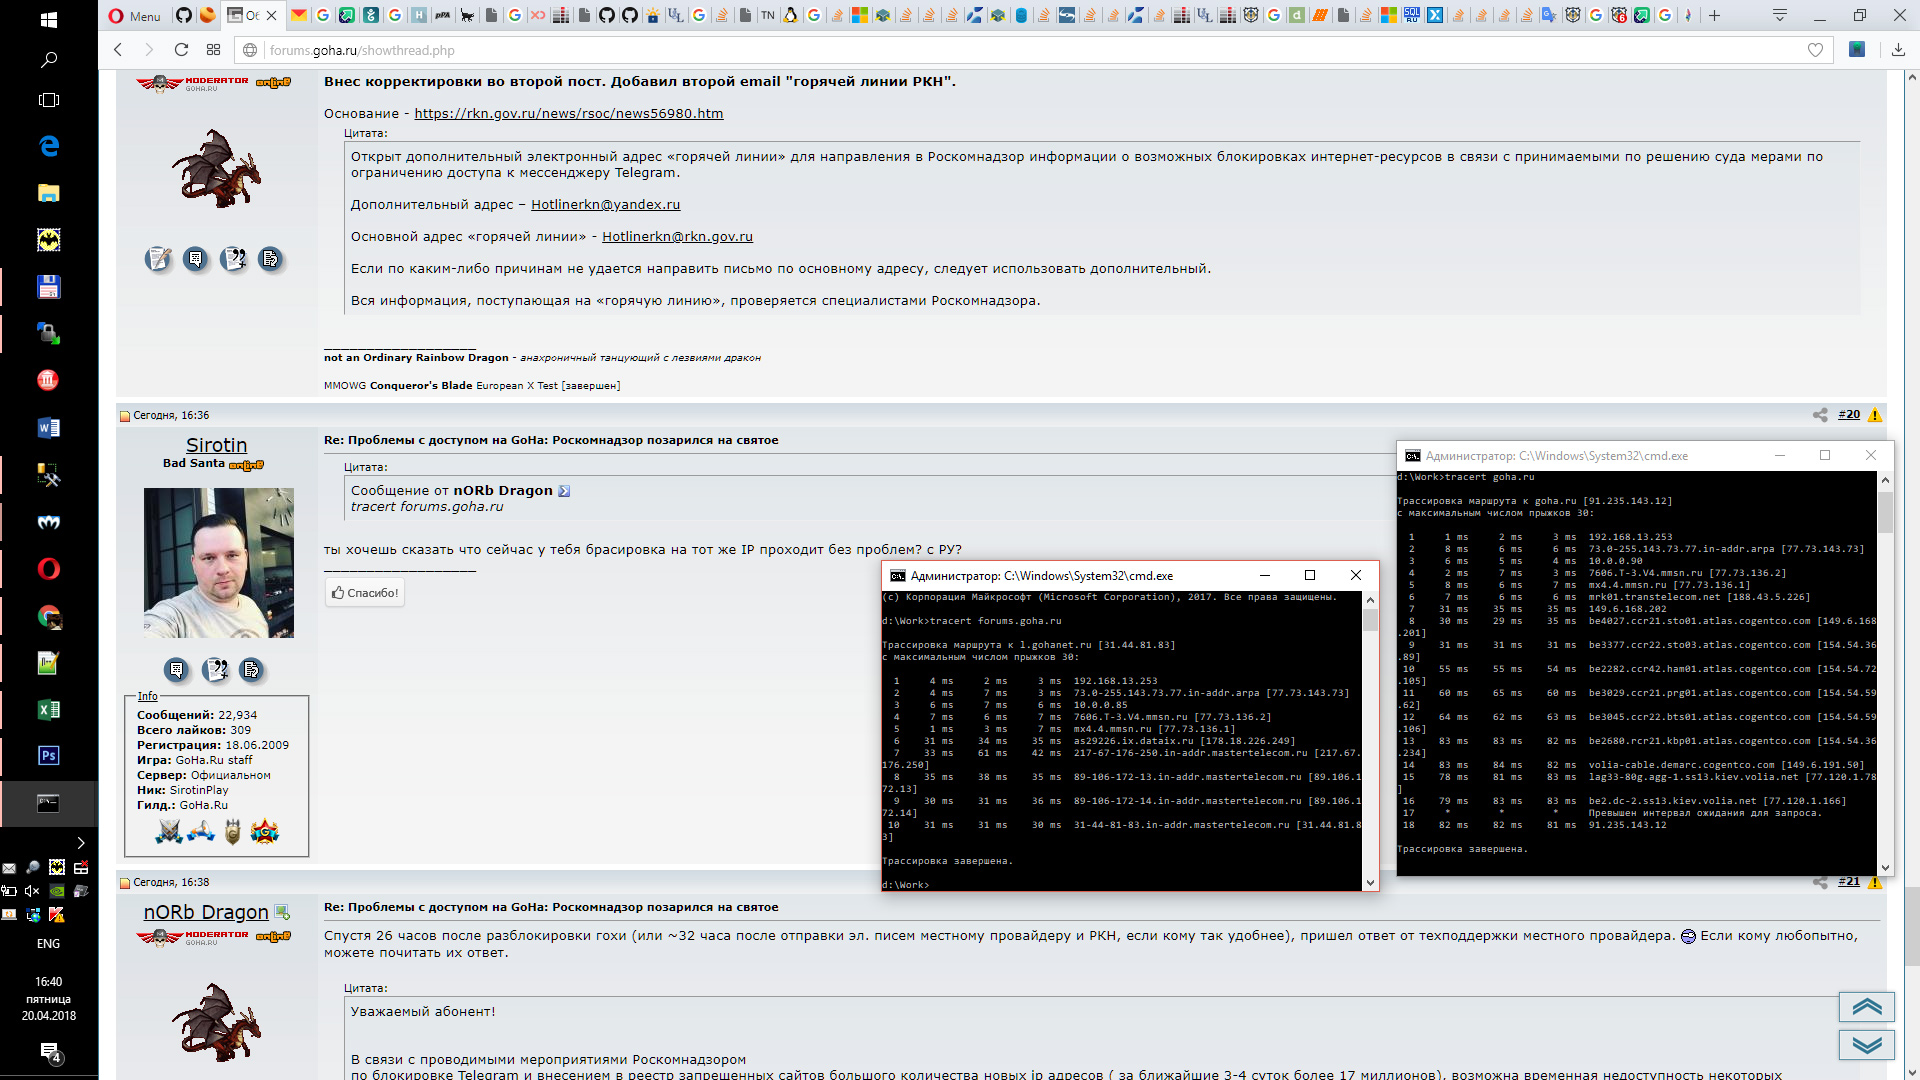View quoted post arrow icon
This screenshot has height=1080, width=1920.
pyautogui.click(x=564, y=491)
